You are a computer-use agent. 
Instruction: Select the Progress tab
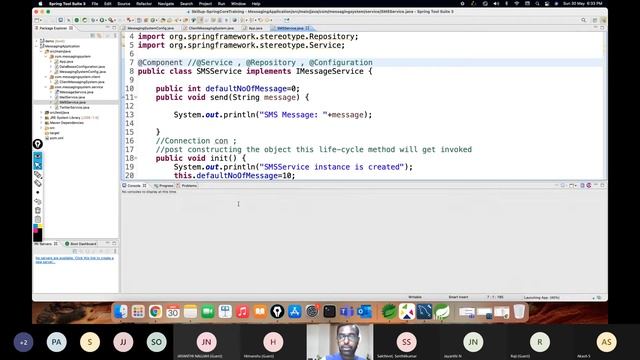[165, 186]
